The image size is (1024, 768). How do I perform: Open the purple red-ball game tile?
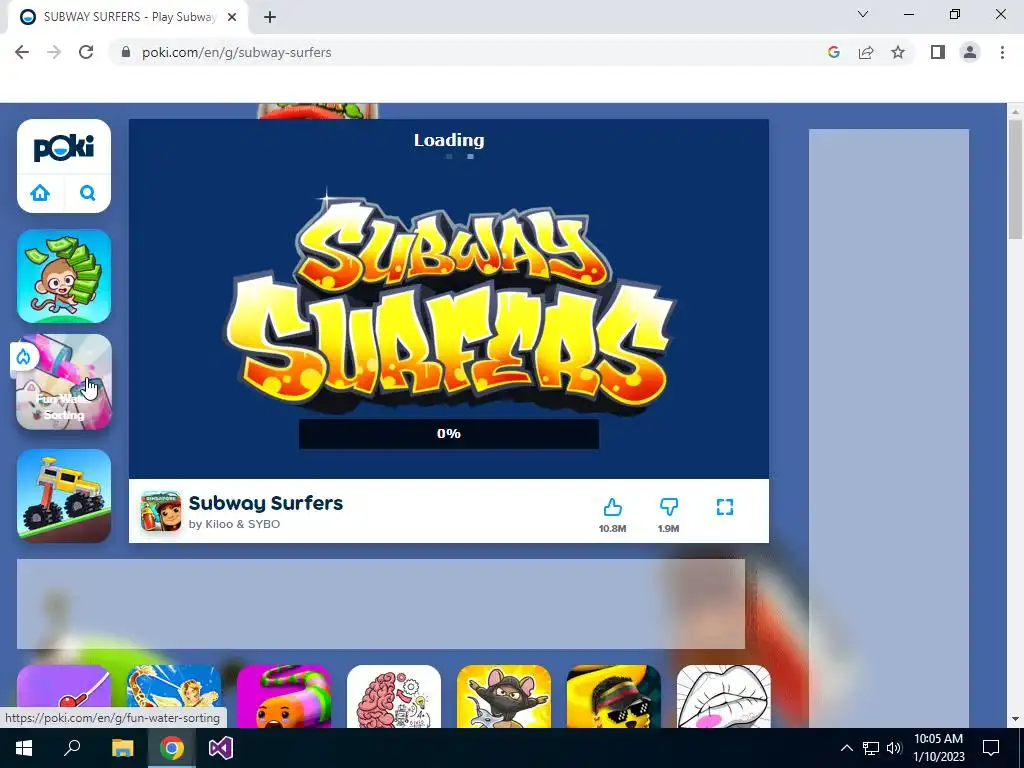click(x=64, y=696)
